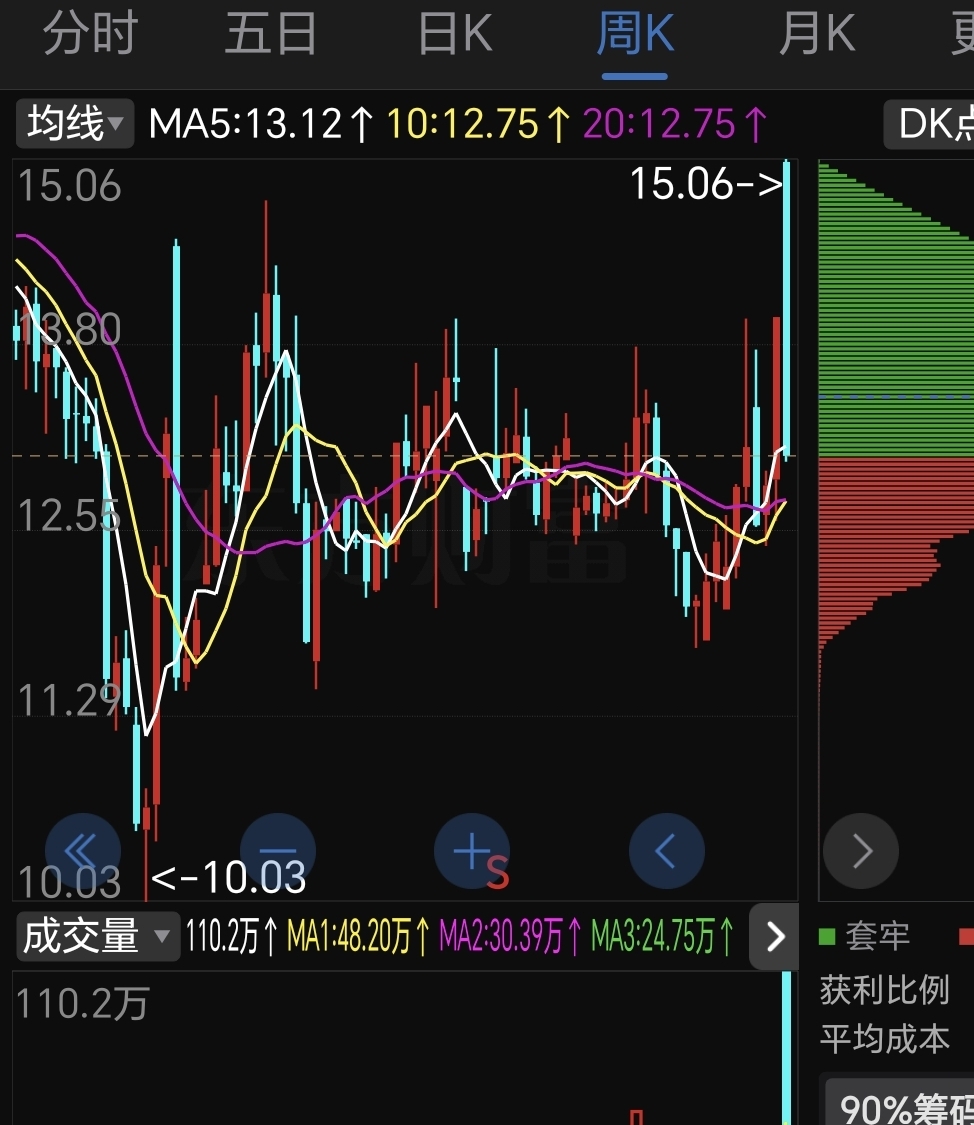The height and width of the screenshot is (1125, 974).
Task: Click the 15.06-> high price marker
Action: pyautogui.click(x=706, y=184)
